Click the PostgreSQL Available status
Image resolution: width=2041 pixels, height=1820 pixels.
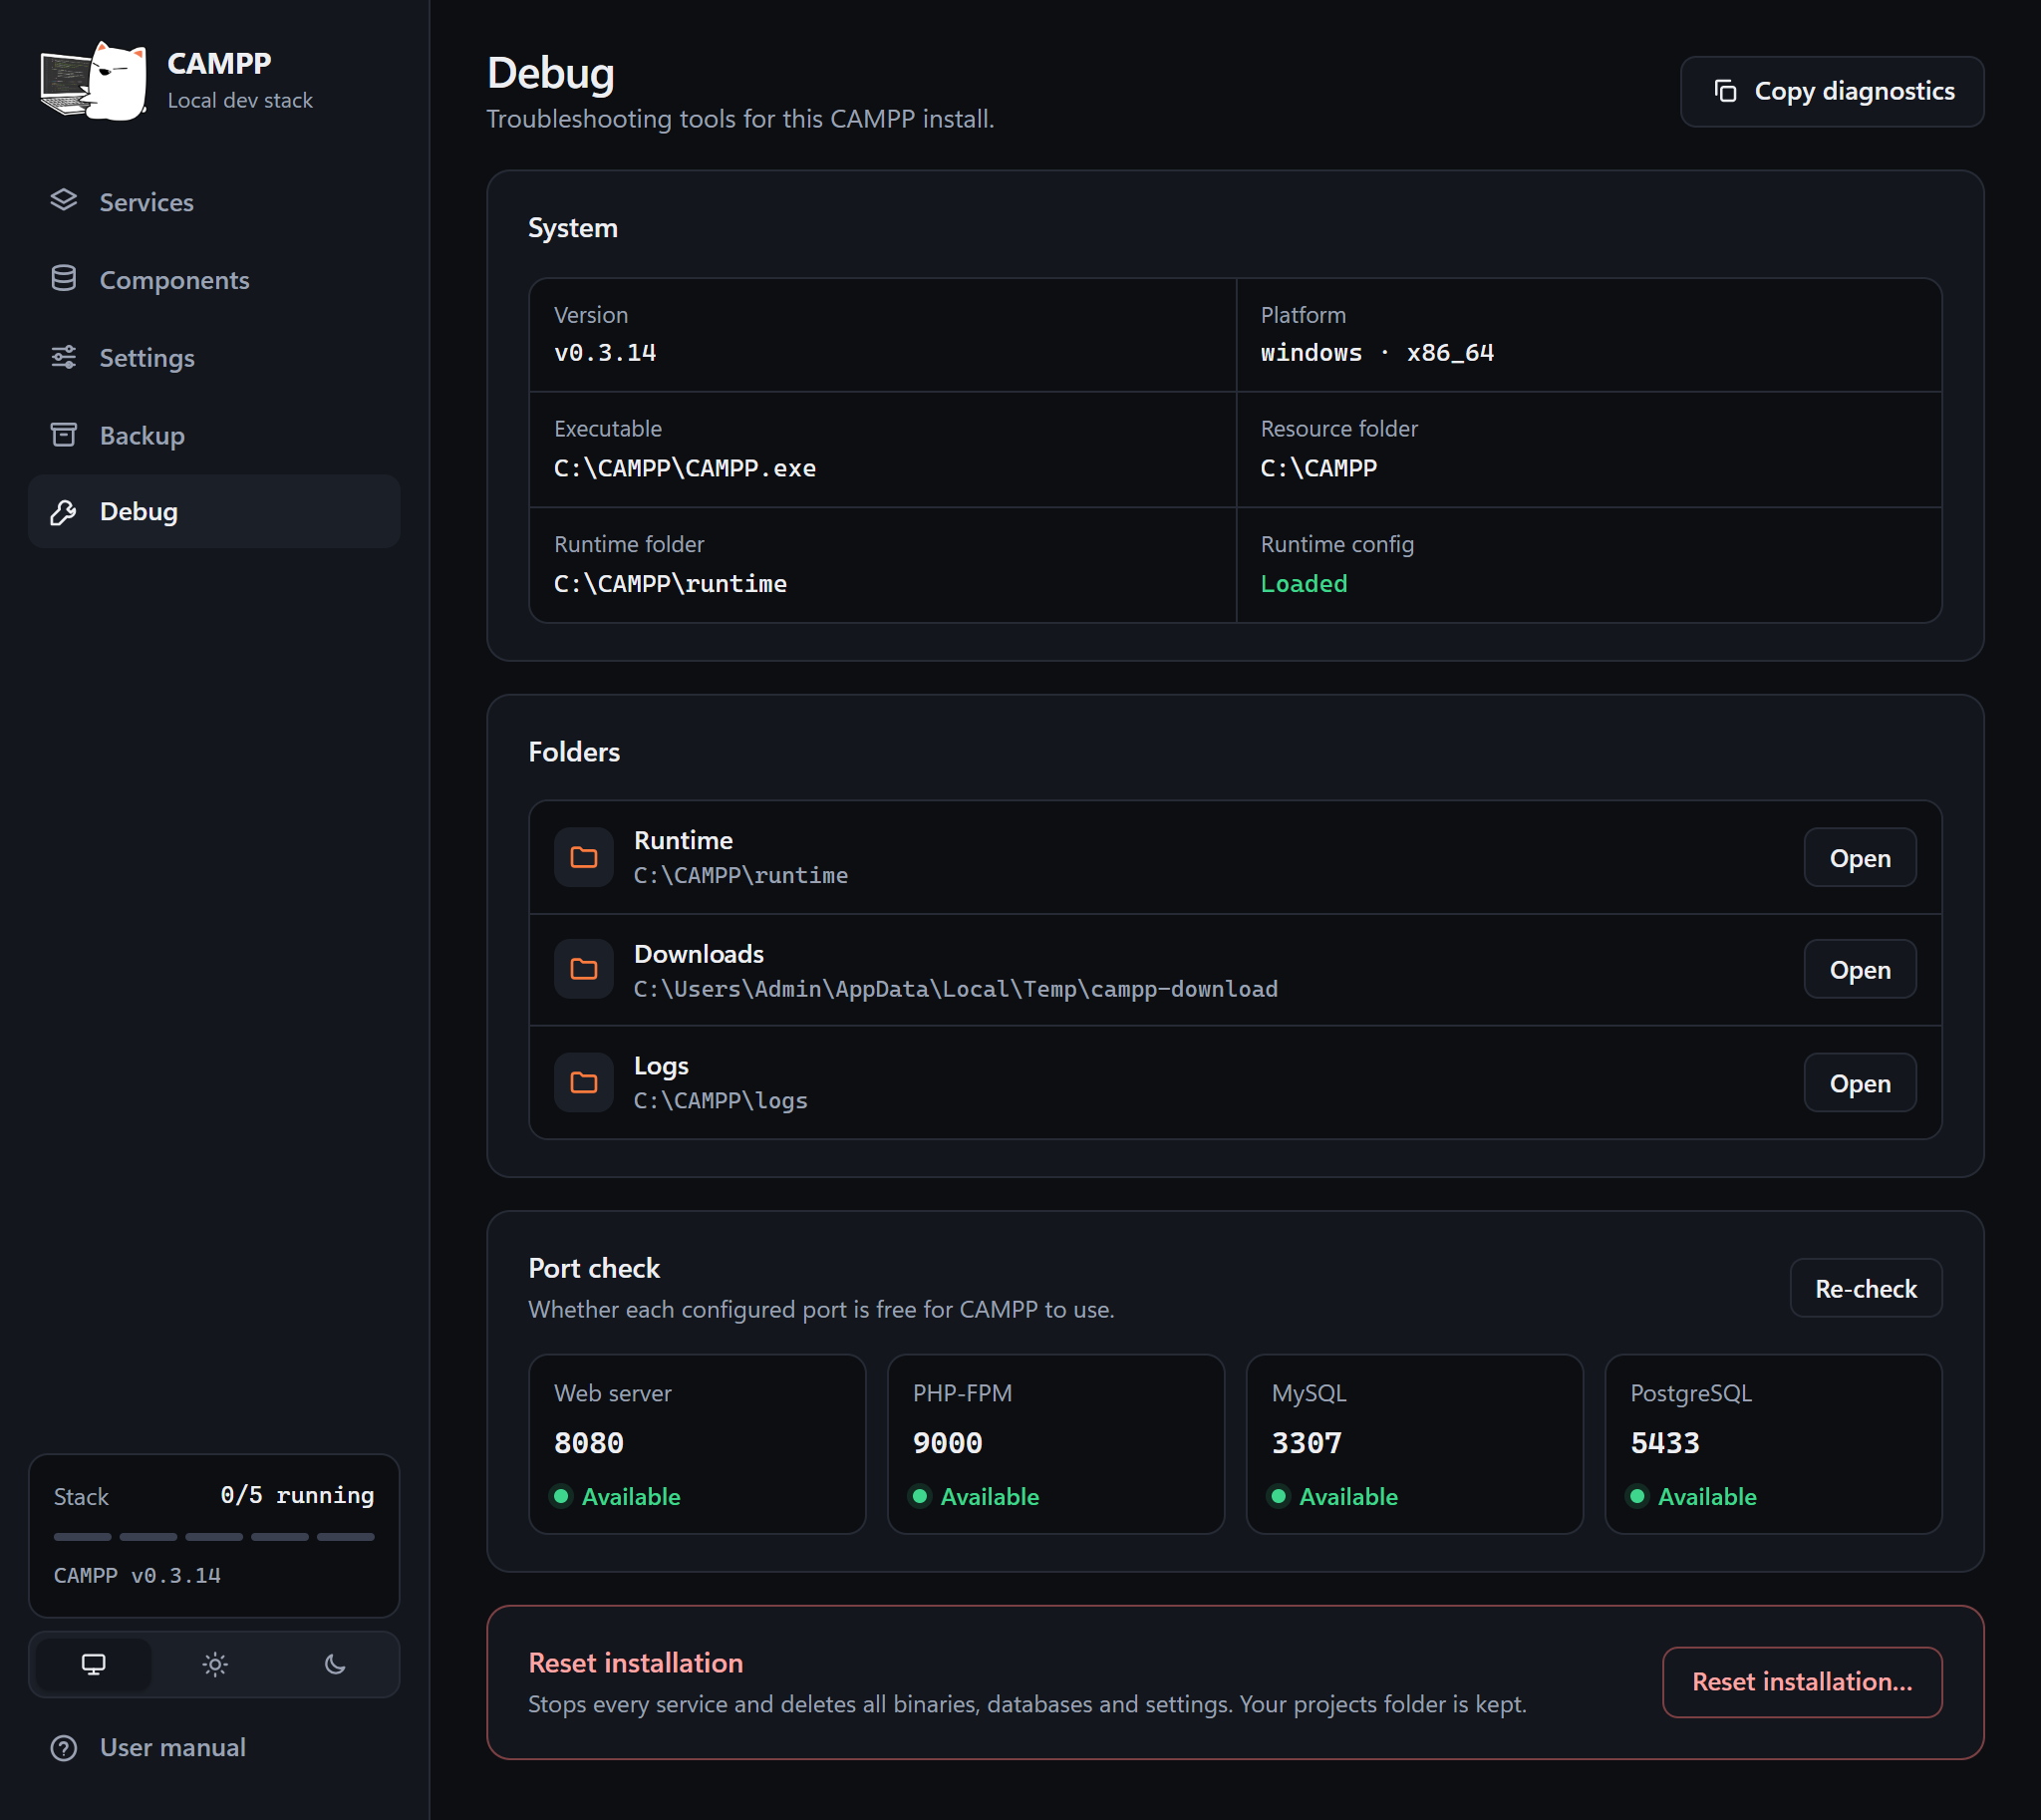pyautogui.click(x=1693, y=1497)
